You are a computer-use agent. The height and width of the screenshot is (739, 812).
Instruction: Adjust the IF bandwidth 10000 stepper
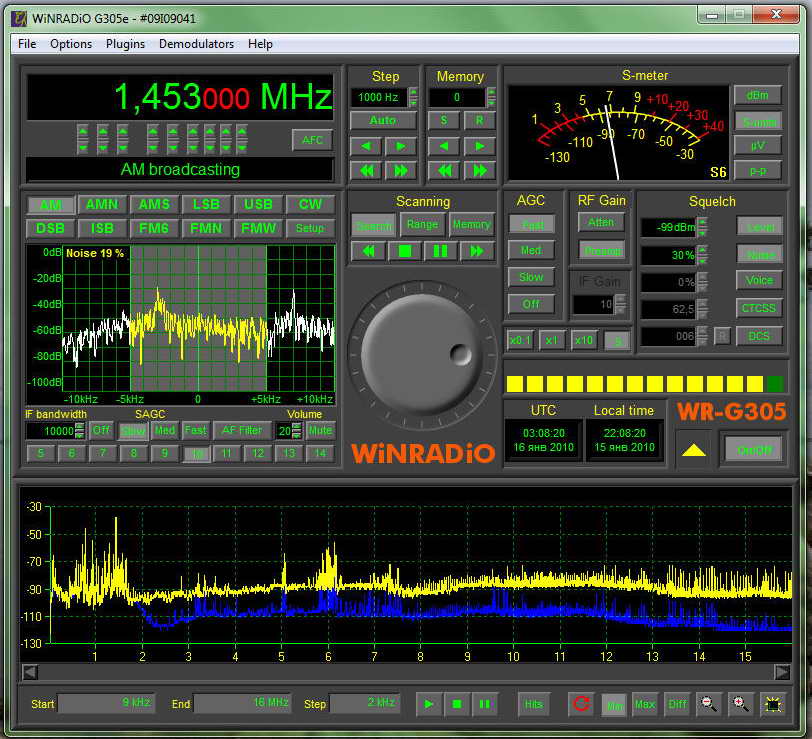tap(79, 431)
